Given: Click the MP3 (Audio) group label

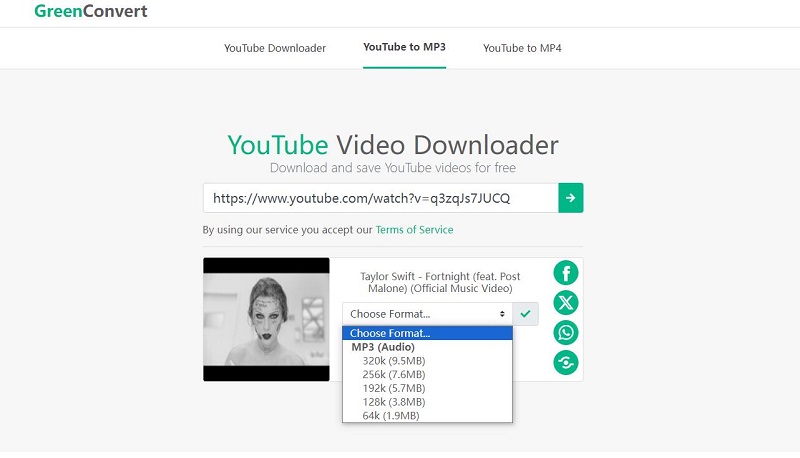Looking at the screenshot, I should [x=383, y=347].
